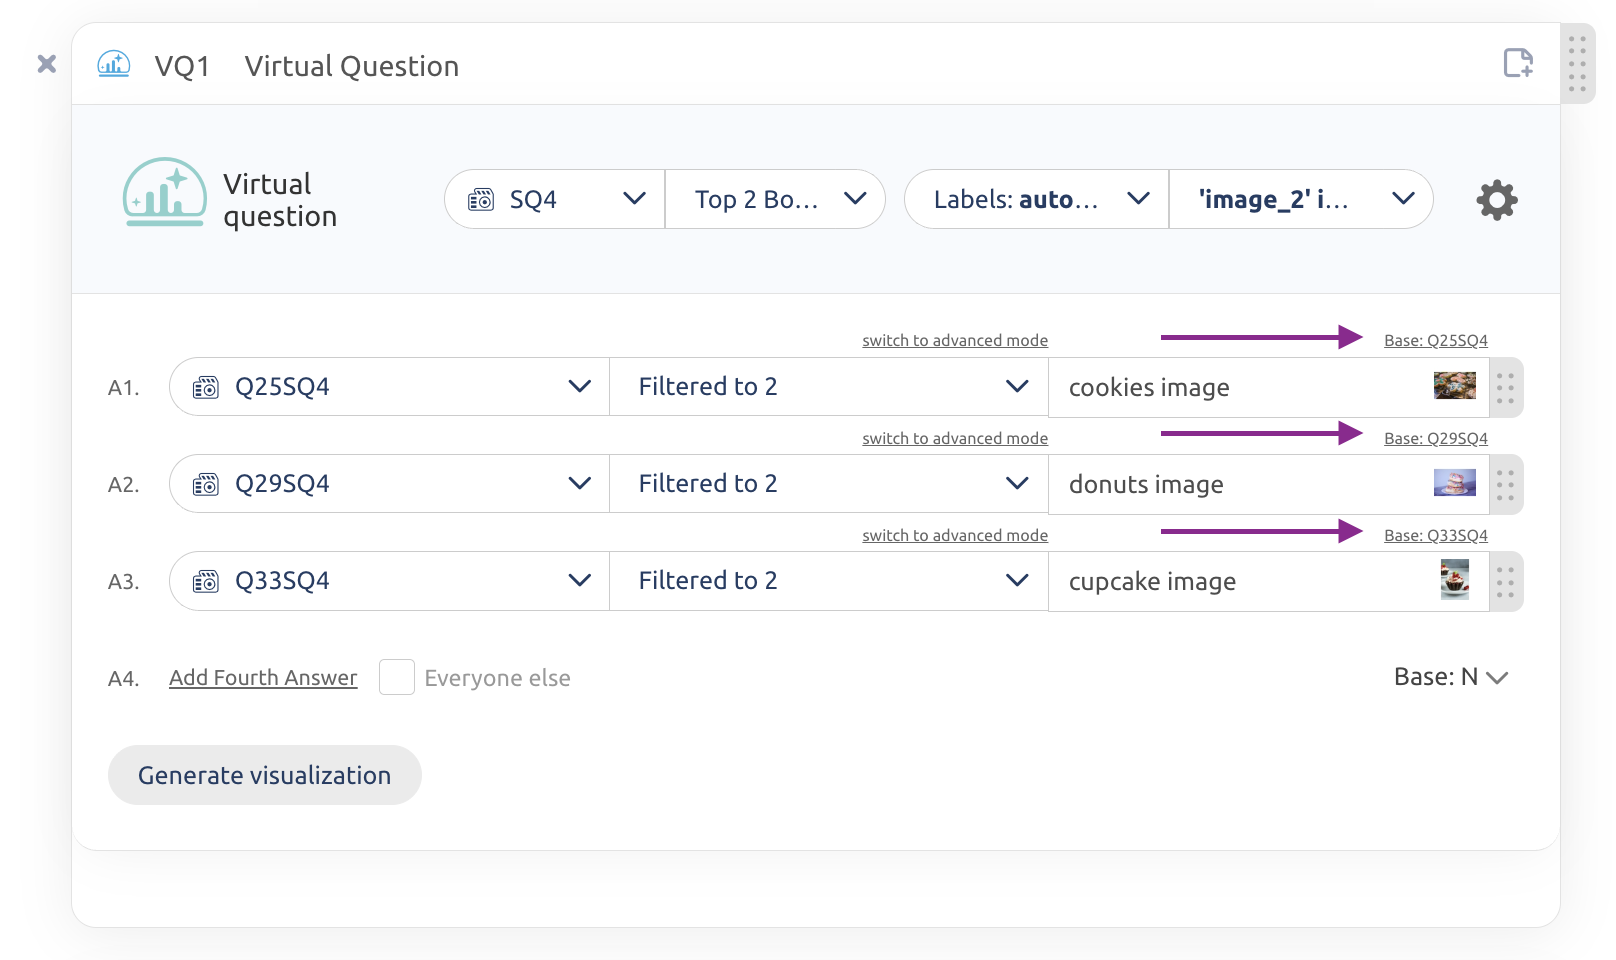1616x960 pixels.
Task: Close the Virtual Question panel
Action: (47, 64)
